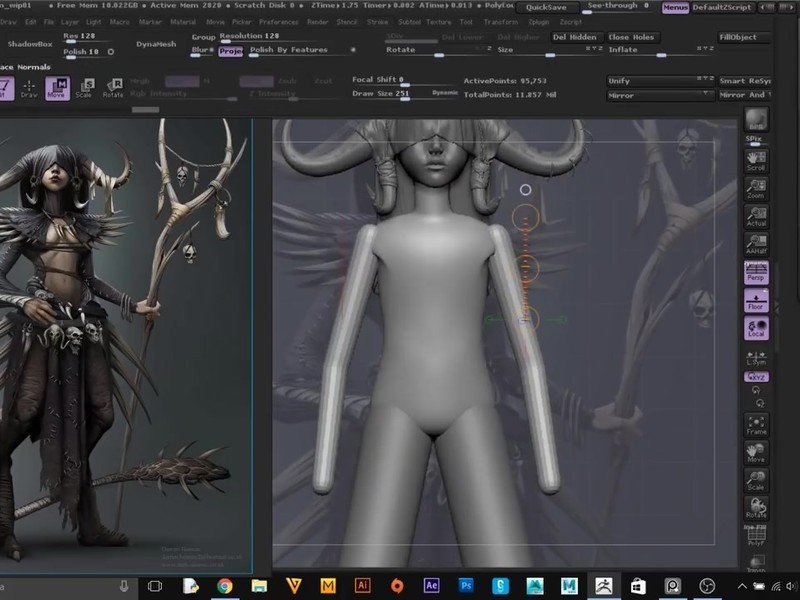Click the rotate-on-Y-axis small icon above Frame
800x600 pixels.
tap(756, 390)
